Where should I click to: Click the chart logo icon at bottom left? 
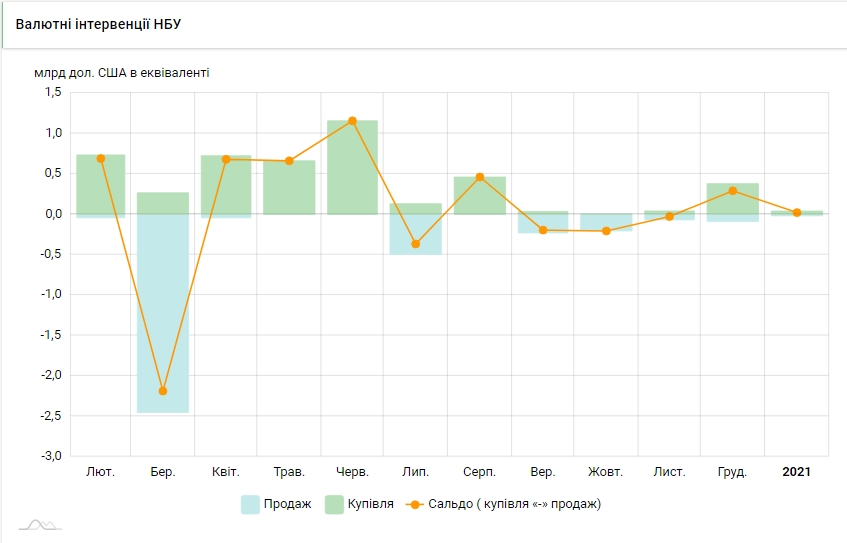pos(39,524)
